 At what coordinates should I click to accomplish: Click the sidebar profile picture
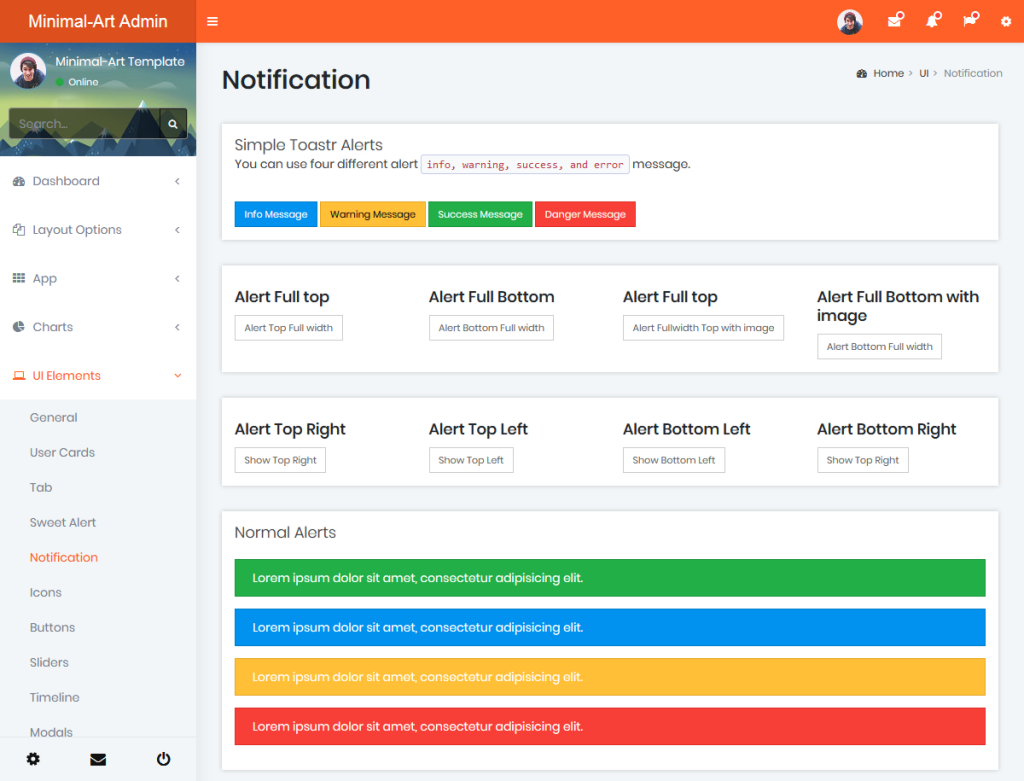[x=28, y=71]
